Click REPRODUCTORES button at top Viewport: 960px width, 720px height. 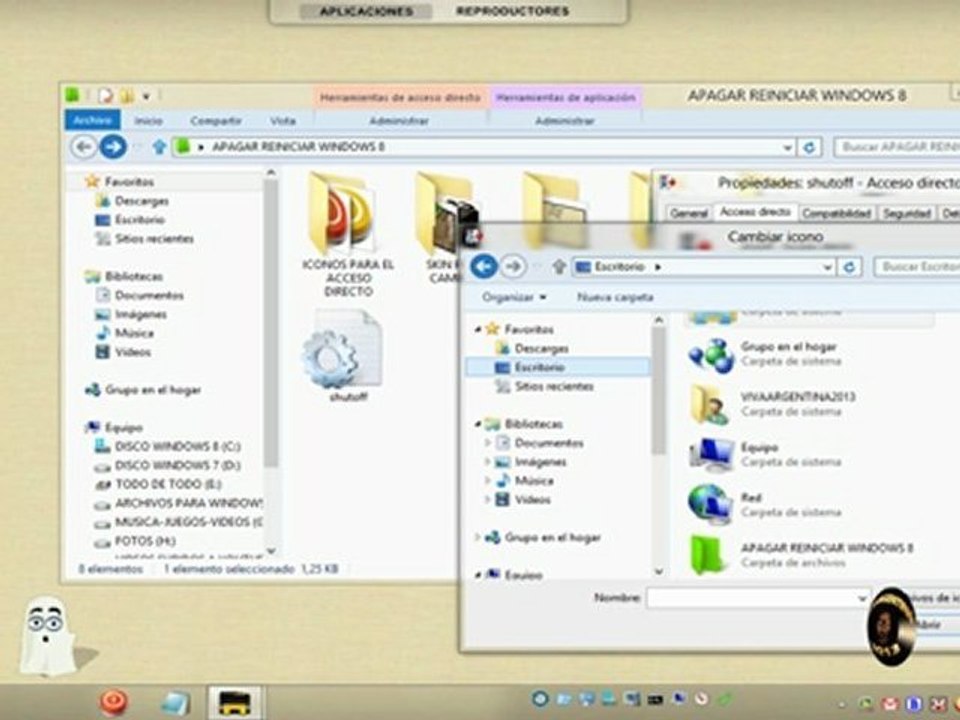coord(513,11)
